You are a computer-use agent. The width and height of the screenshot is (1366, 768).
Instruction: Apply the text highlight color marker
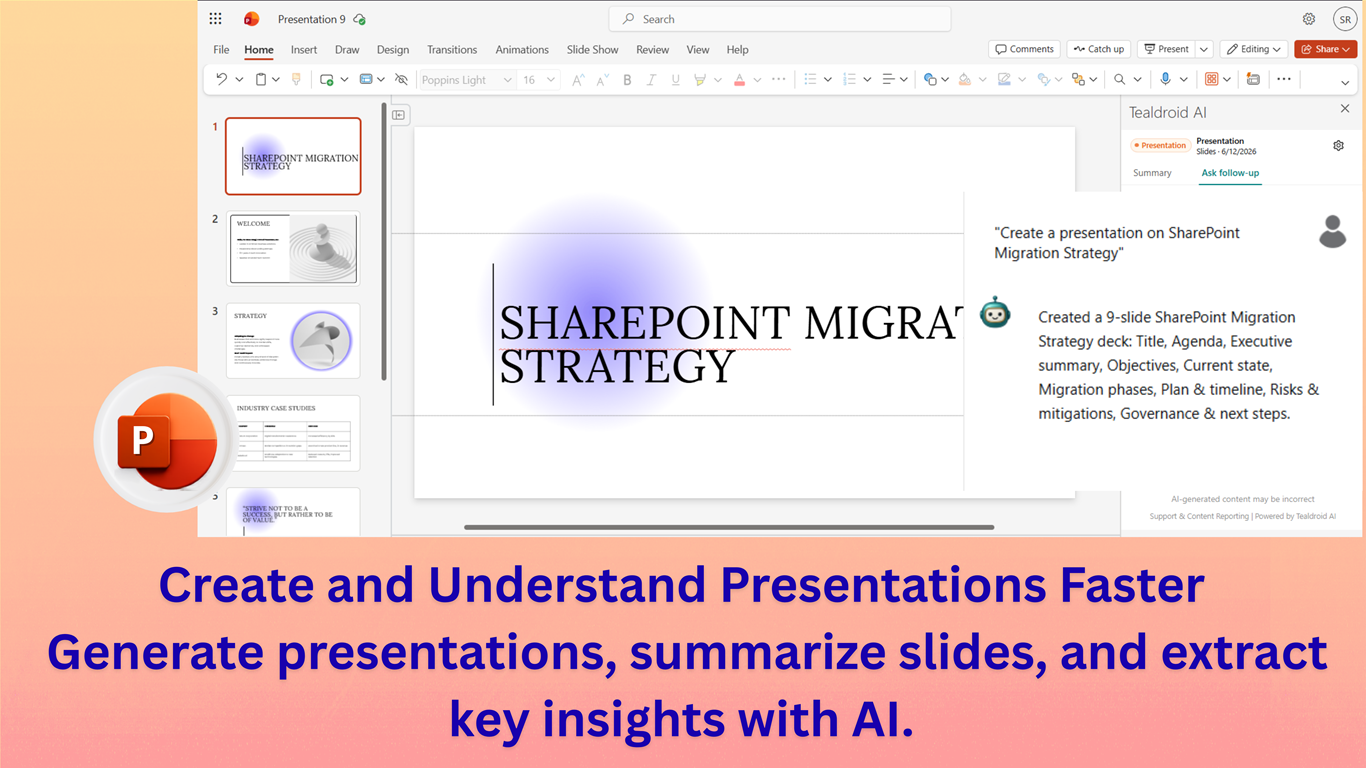pos(700,79)
